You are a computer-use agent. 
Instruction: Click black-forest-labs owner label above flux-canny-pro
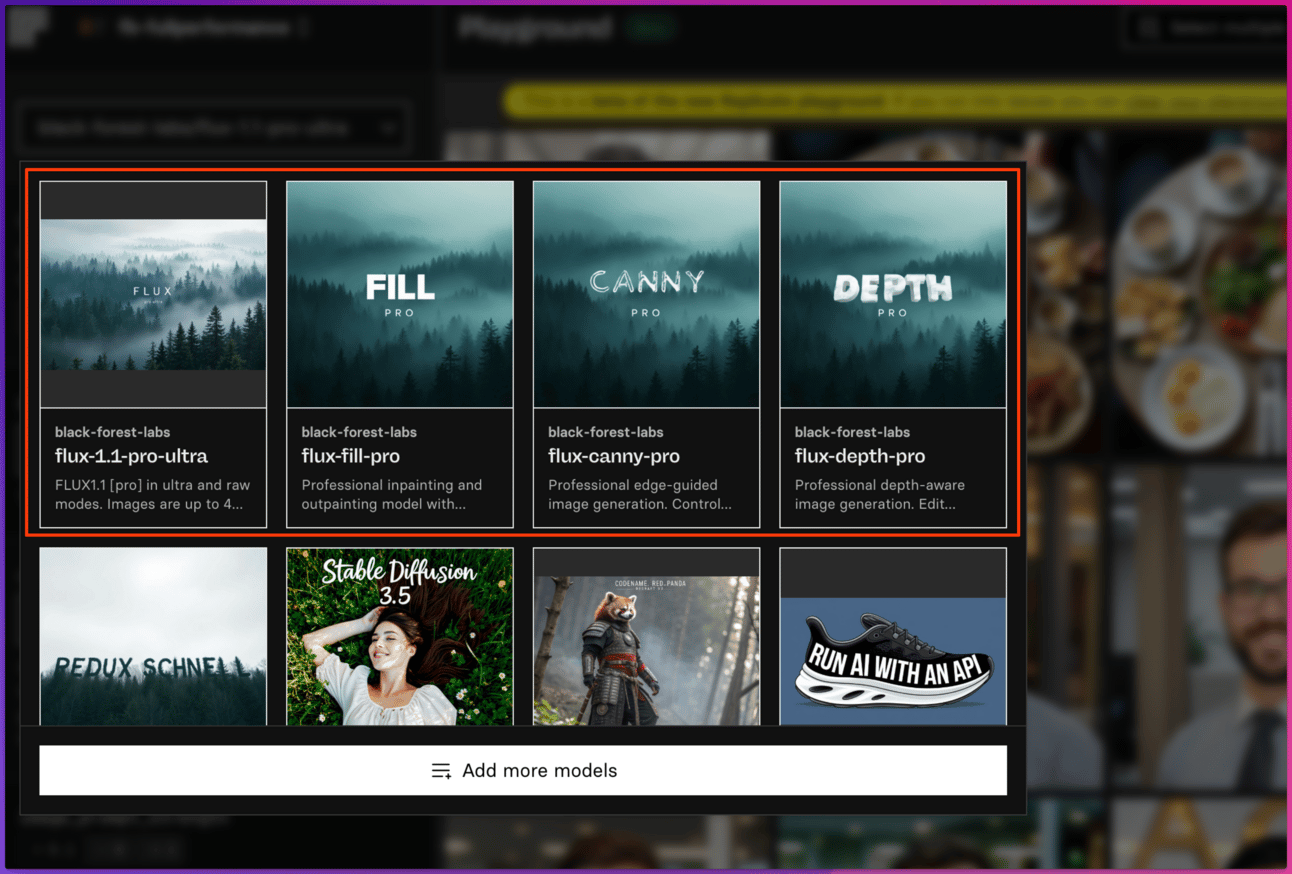point(606,432)
